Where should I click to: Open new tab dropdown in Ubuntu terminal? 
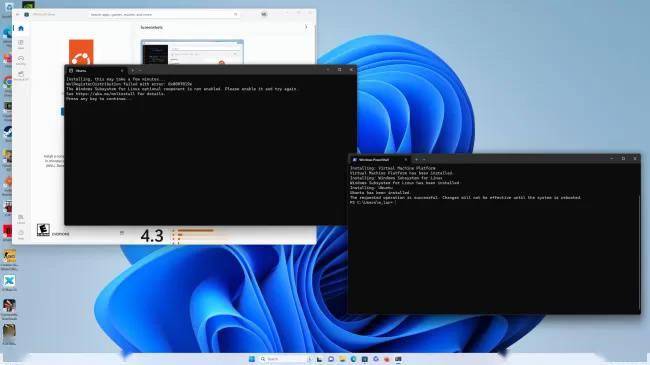[x=140, y=71]
